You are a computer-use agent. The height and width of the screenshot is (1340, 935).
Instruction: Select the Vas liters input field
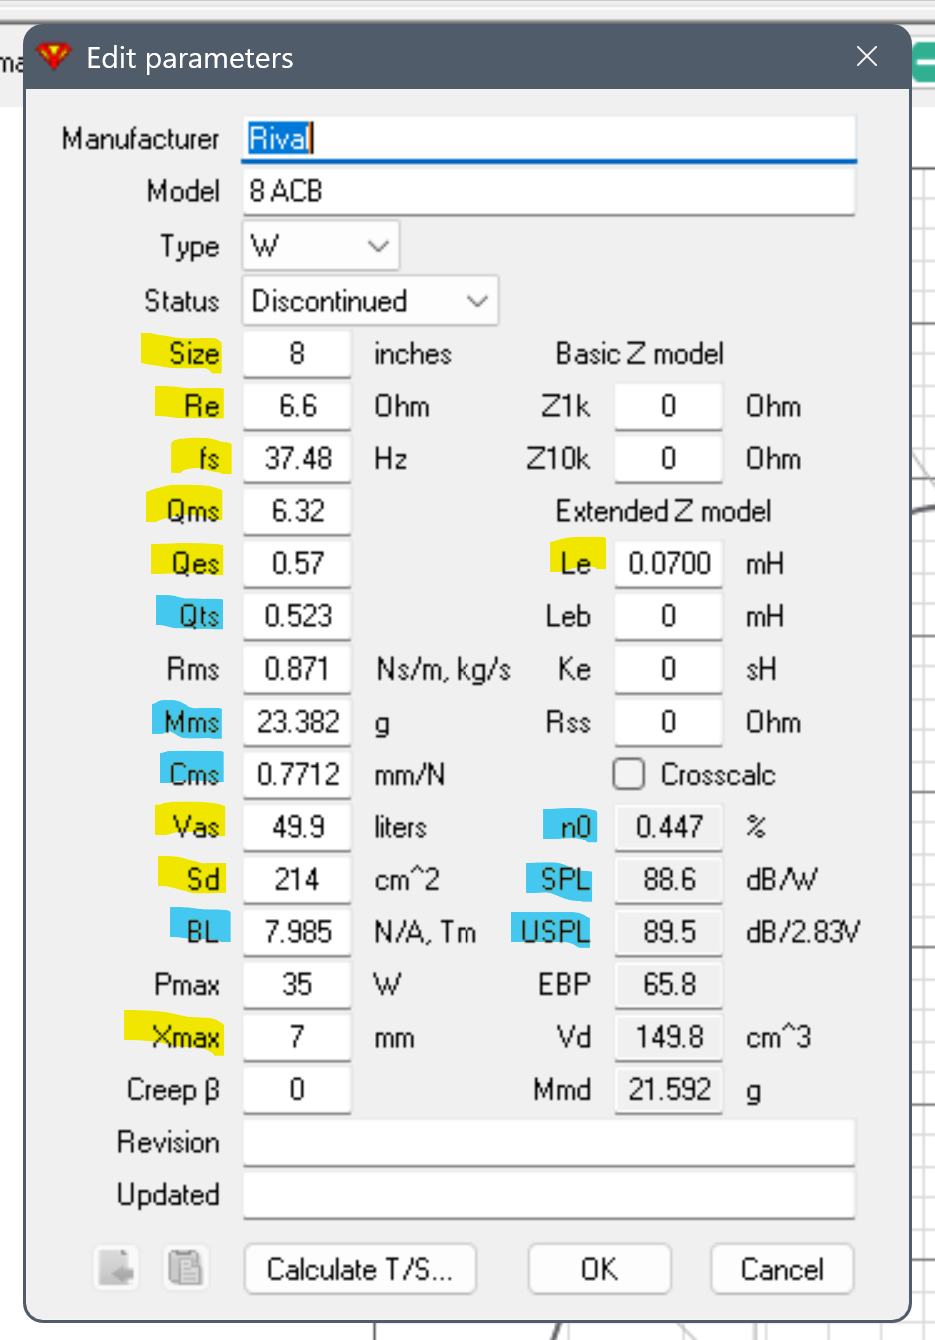tap(297, 827)
